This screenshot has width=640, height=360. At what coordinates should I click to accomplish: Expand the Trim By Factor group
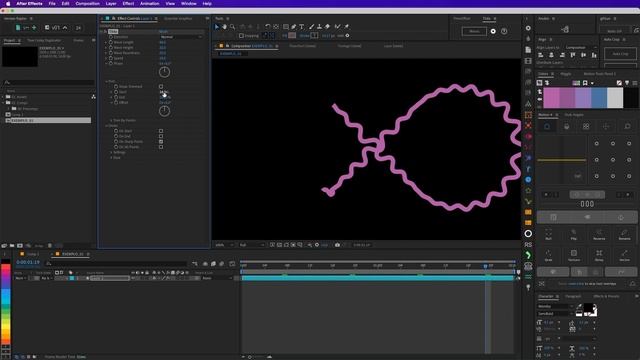coord(111,120)
